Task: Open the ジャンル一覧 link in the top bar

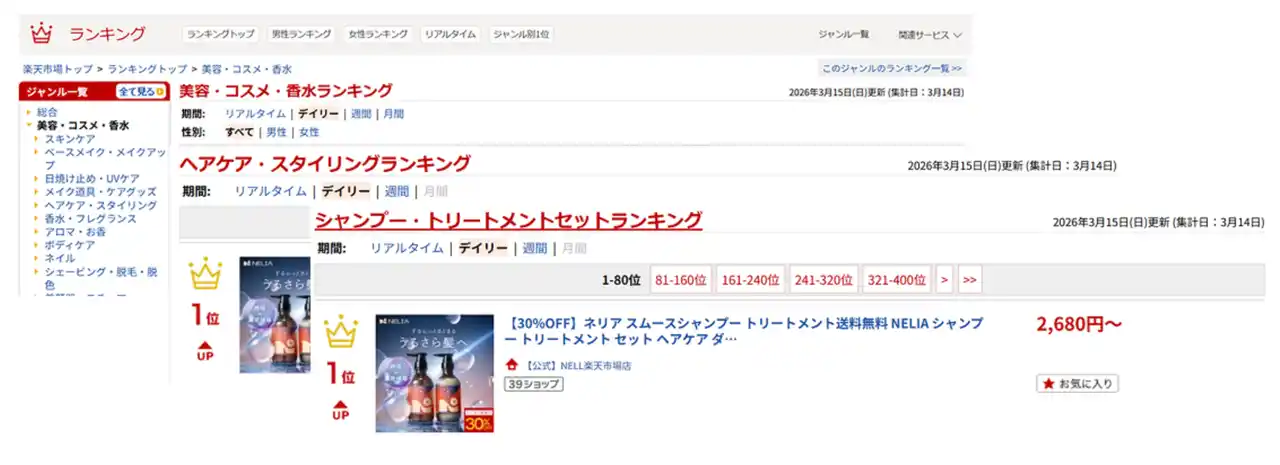Action: pos(843,35)
